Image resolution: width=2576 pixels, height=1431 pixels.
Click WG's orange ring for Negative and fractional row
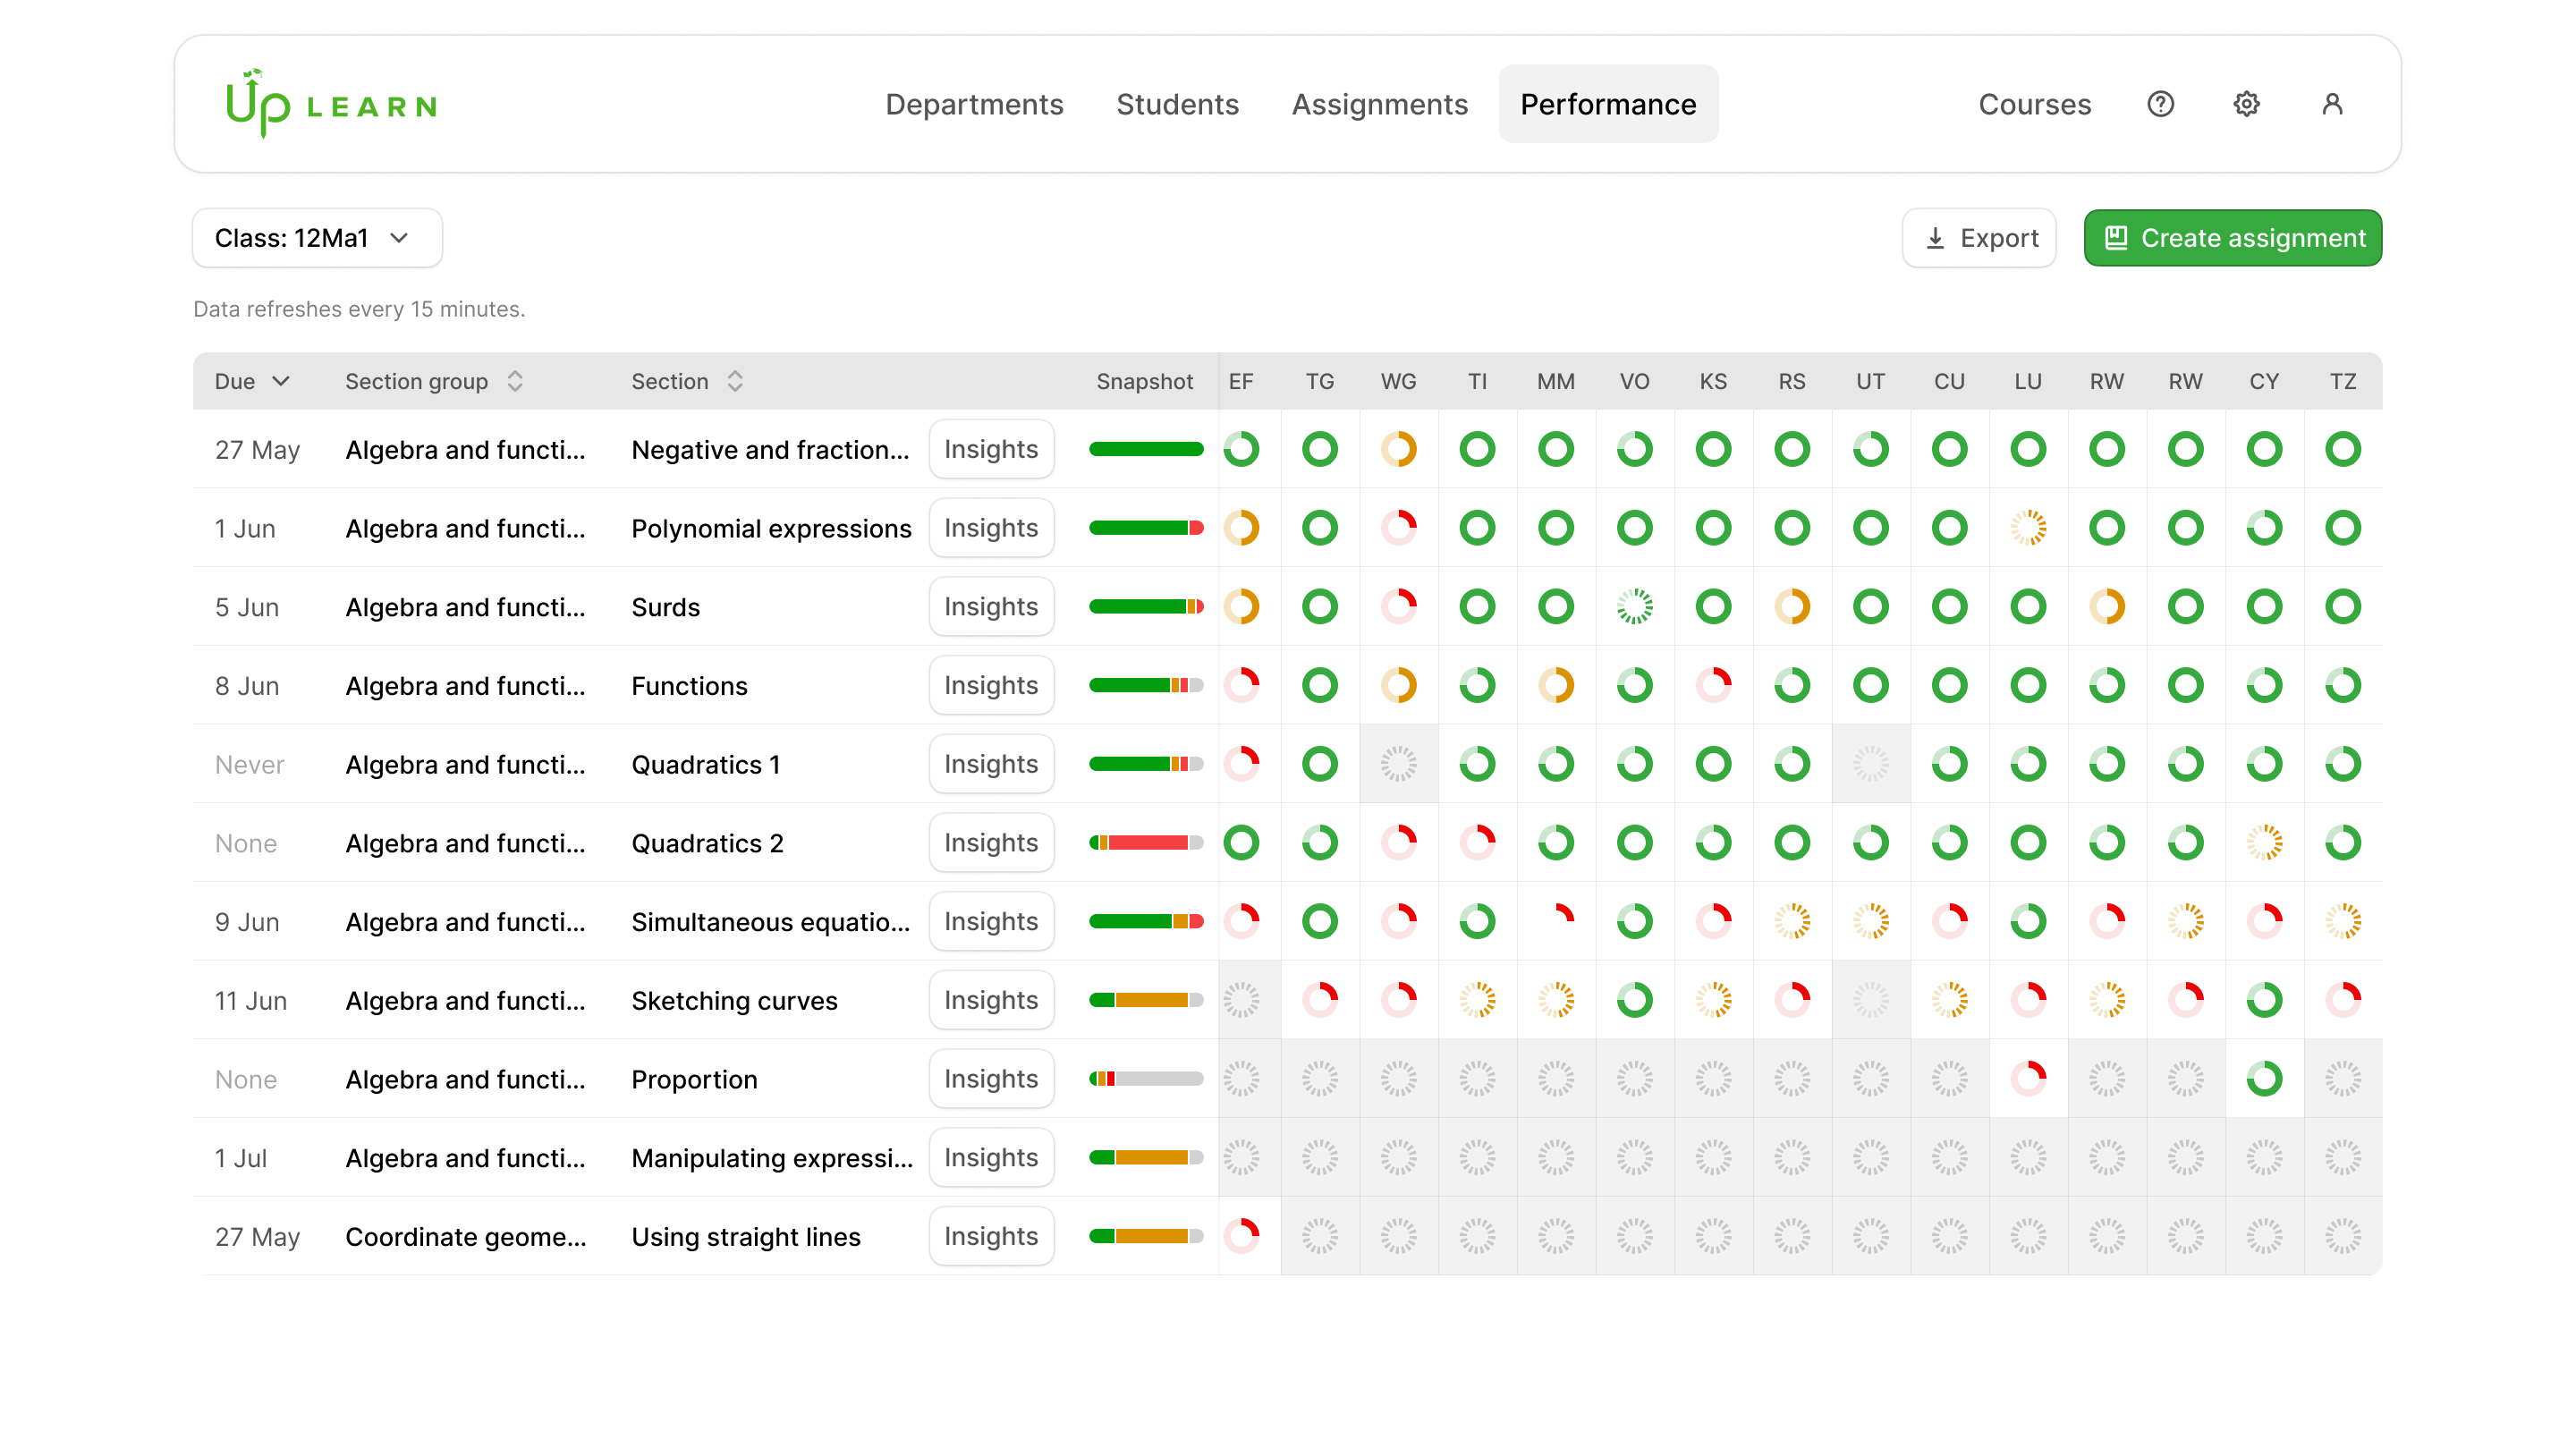(x=1398, y=449)
